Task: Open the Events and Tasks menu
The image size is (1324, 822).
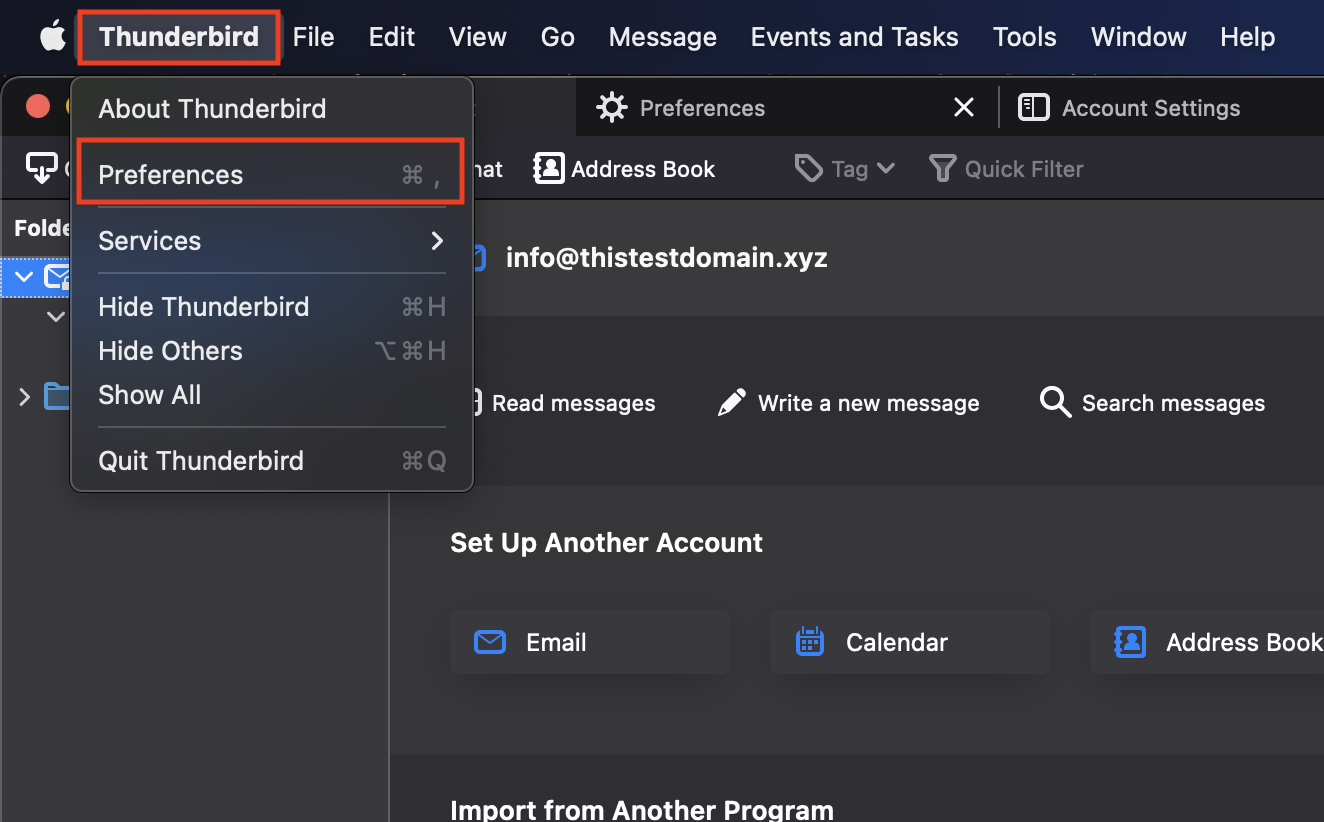Action: [854, 38]
